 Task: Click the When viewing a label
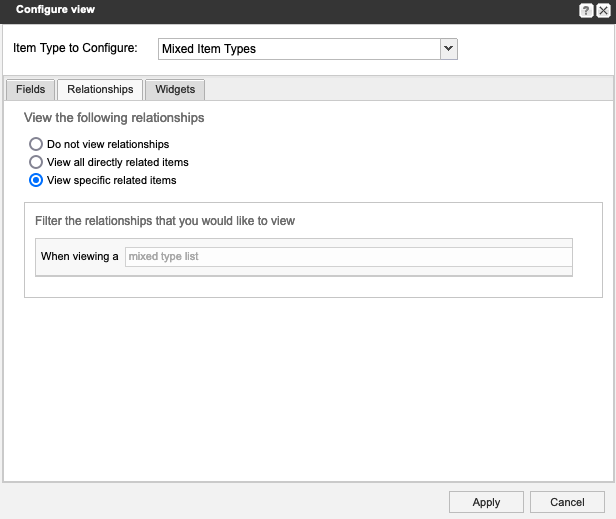coord(79,257)
